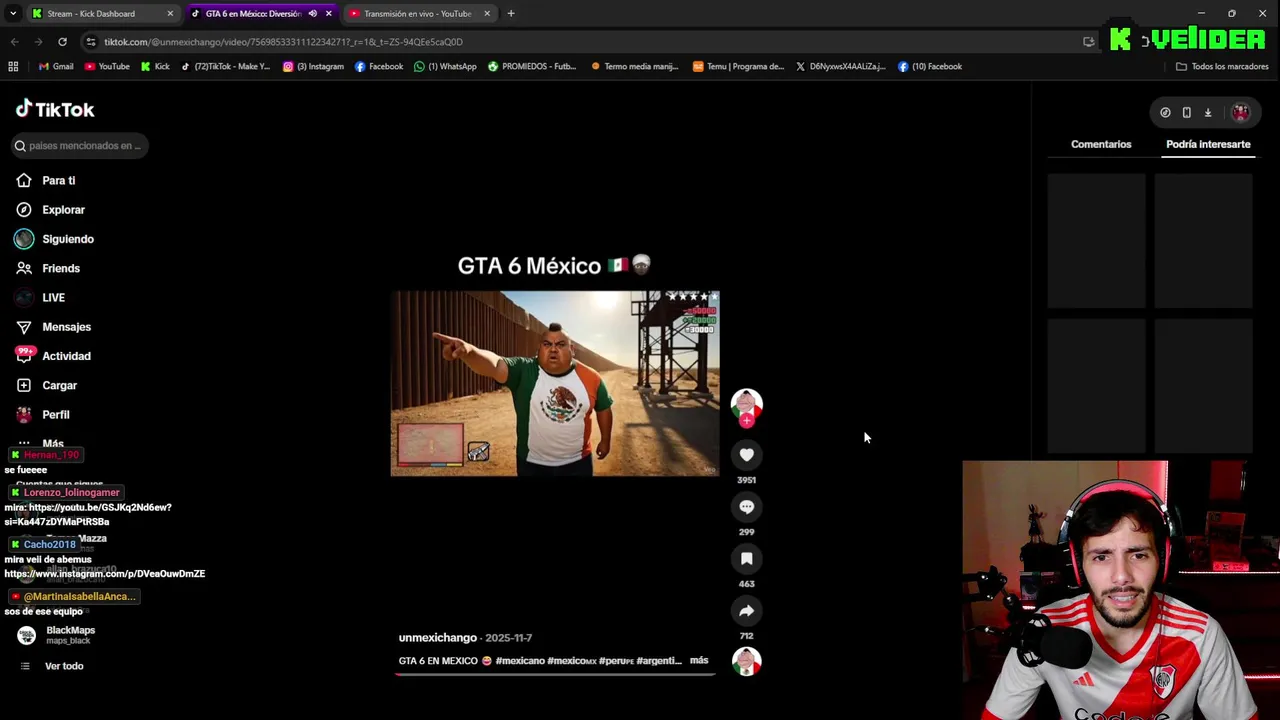Click the spinning sound disc avatar
This screenshot has height=720, width=1280.
pyautogui.click(x=746, y=661)
